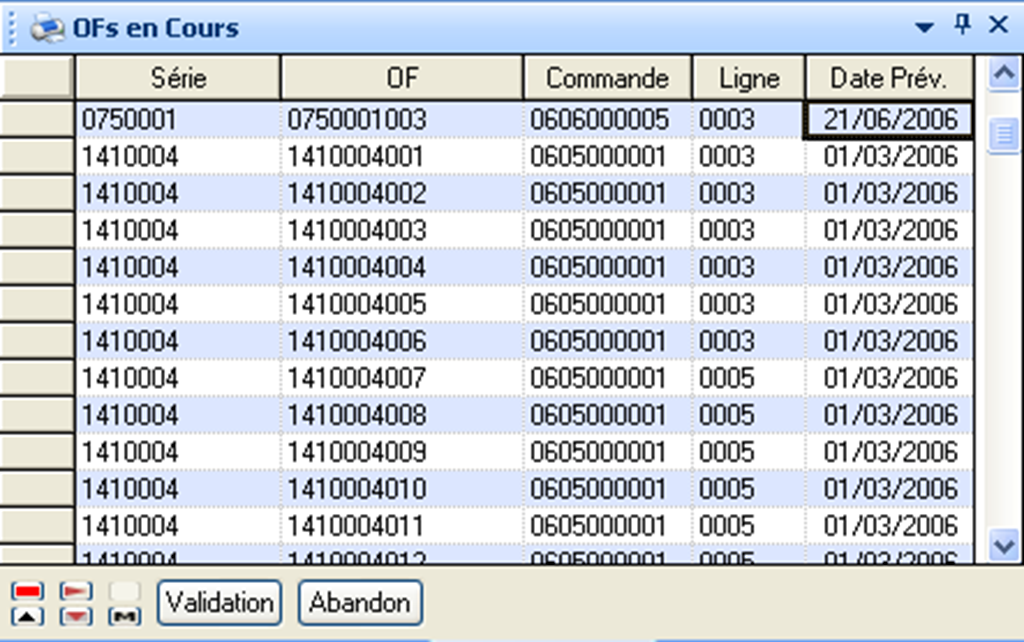Viewport: 1024px width, 642px height.
Task: Click the scrollbar down arrow
Action: (x=1002, y=545)
